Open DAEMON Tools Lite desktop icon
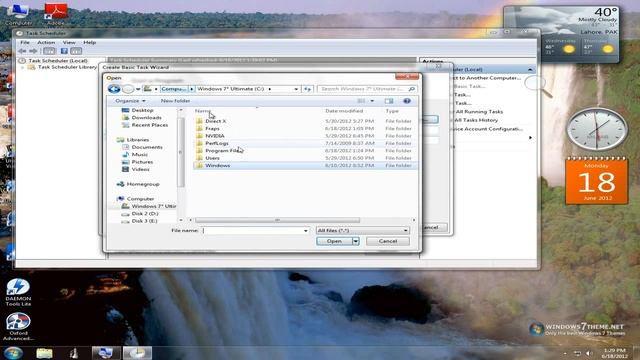 [18, 292]
